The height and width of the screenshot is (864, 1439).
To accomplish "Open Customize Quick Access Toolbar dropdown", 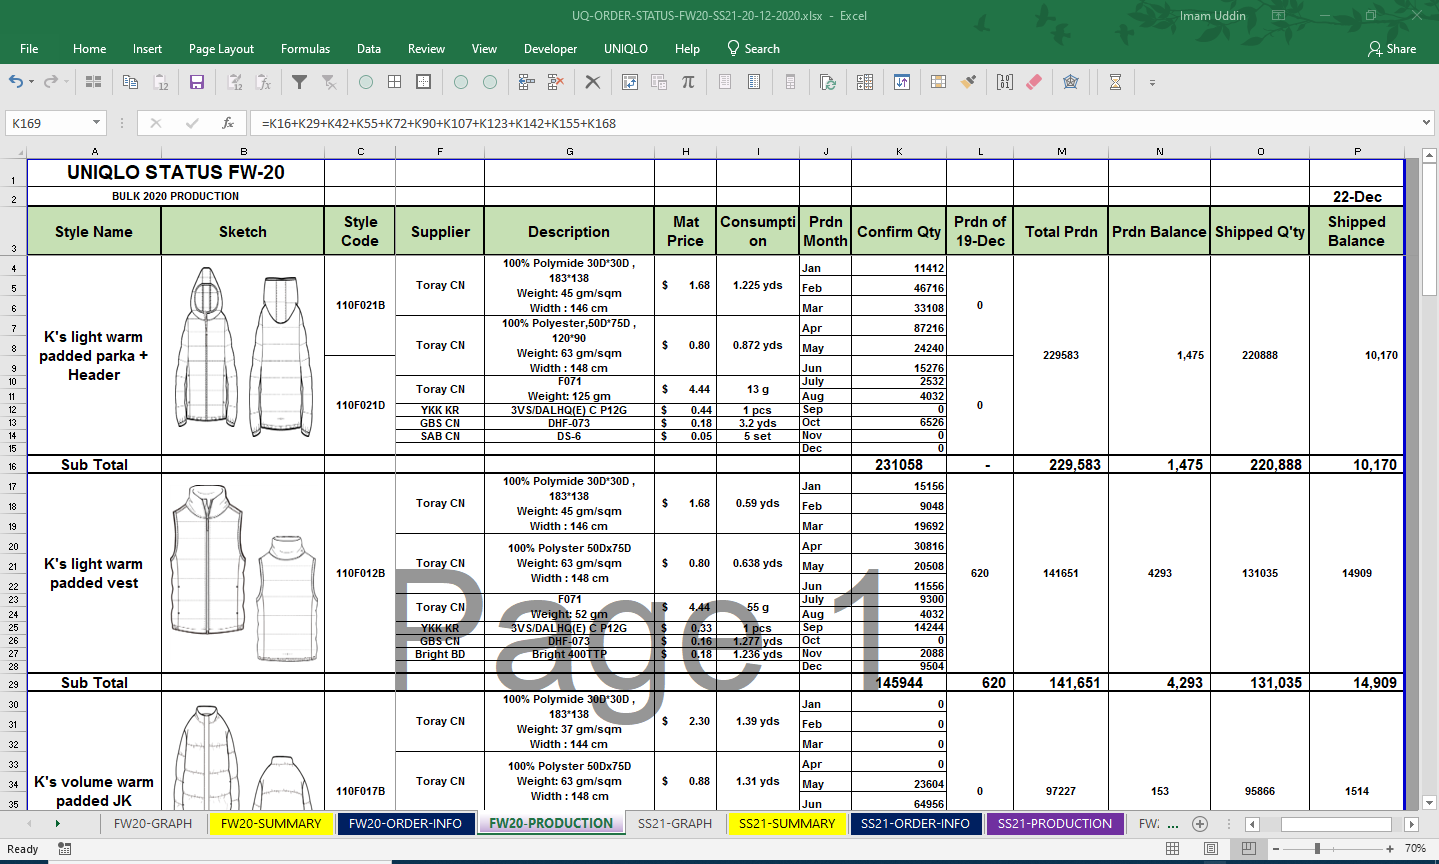I will [1152, 83].
